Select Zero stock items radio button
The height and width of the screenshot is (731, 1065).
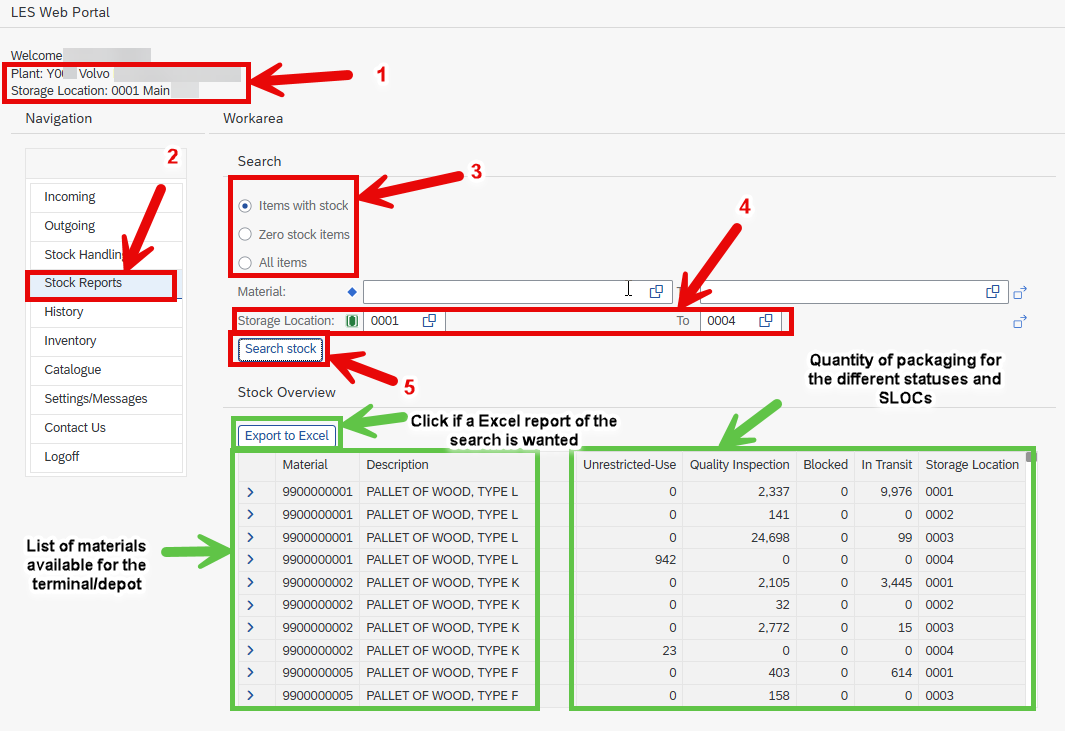[245, 234]
